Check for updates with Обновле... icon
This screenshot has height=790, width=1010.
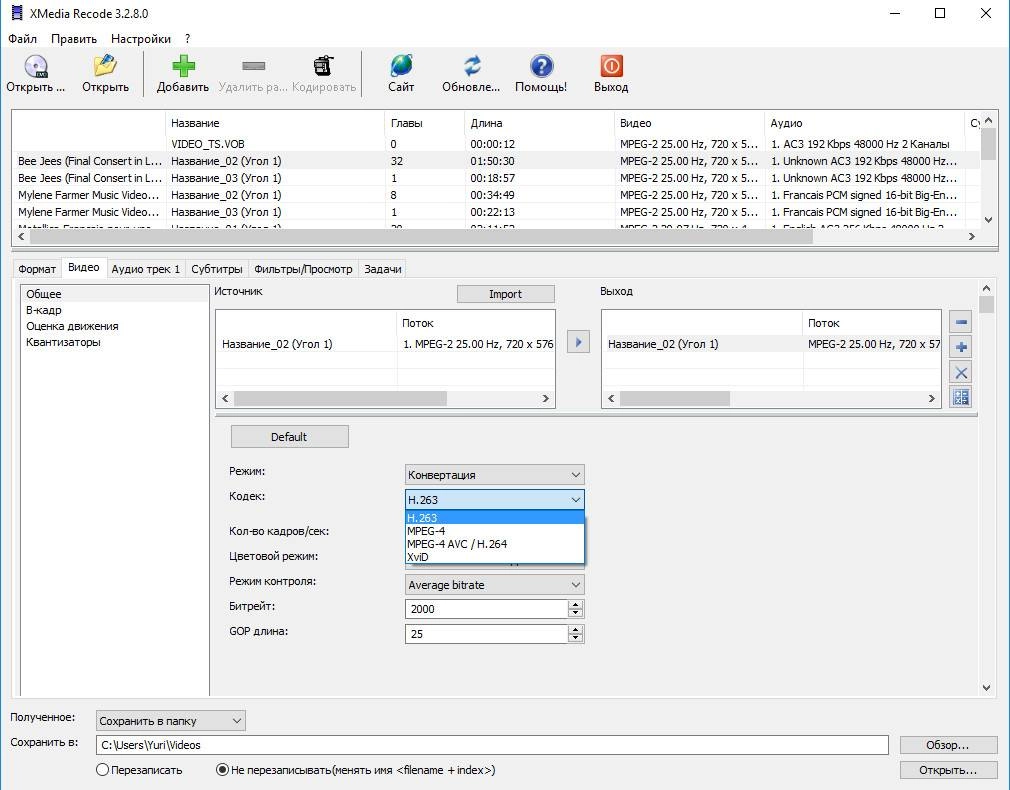tap(472, 66)
